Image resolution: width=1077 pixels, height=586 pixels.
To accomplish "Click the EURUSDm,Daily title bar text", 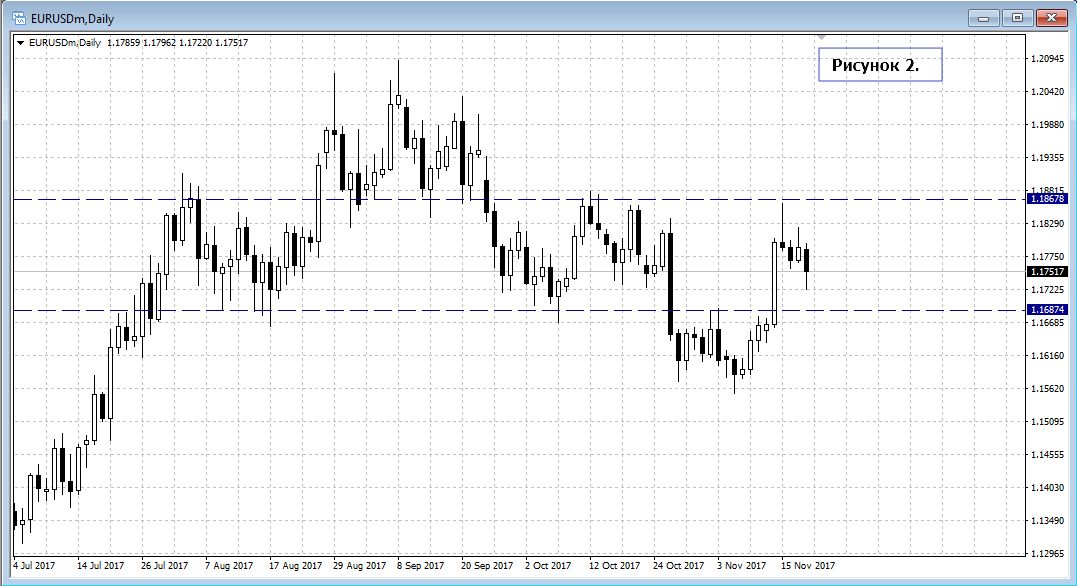I will tap(73, 18).
